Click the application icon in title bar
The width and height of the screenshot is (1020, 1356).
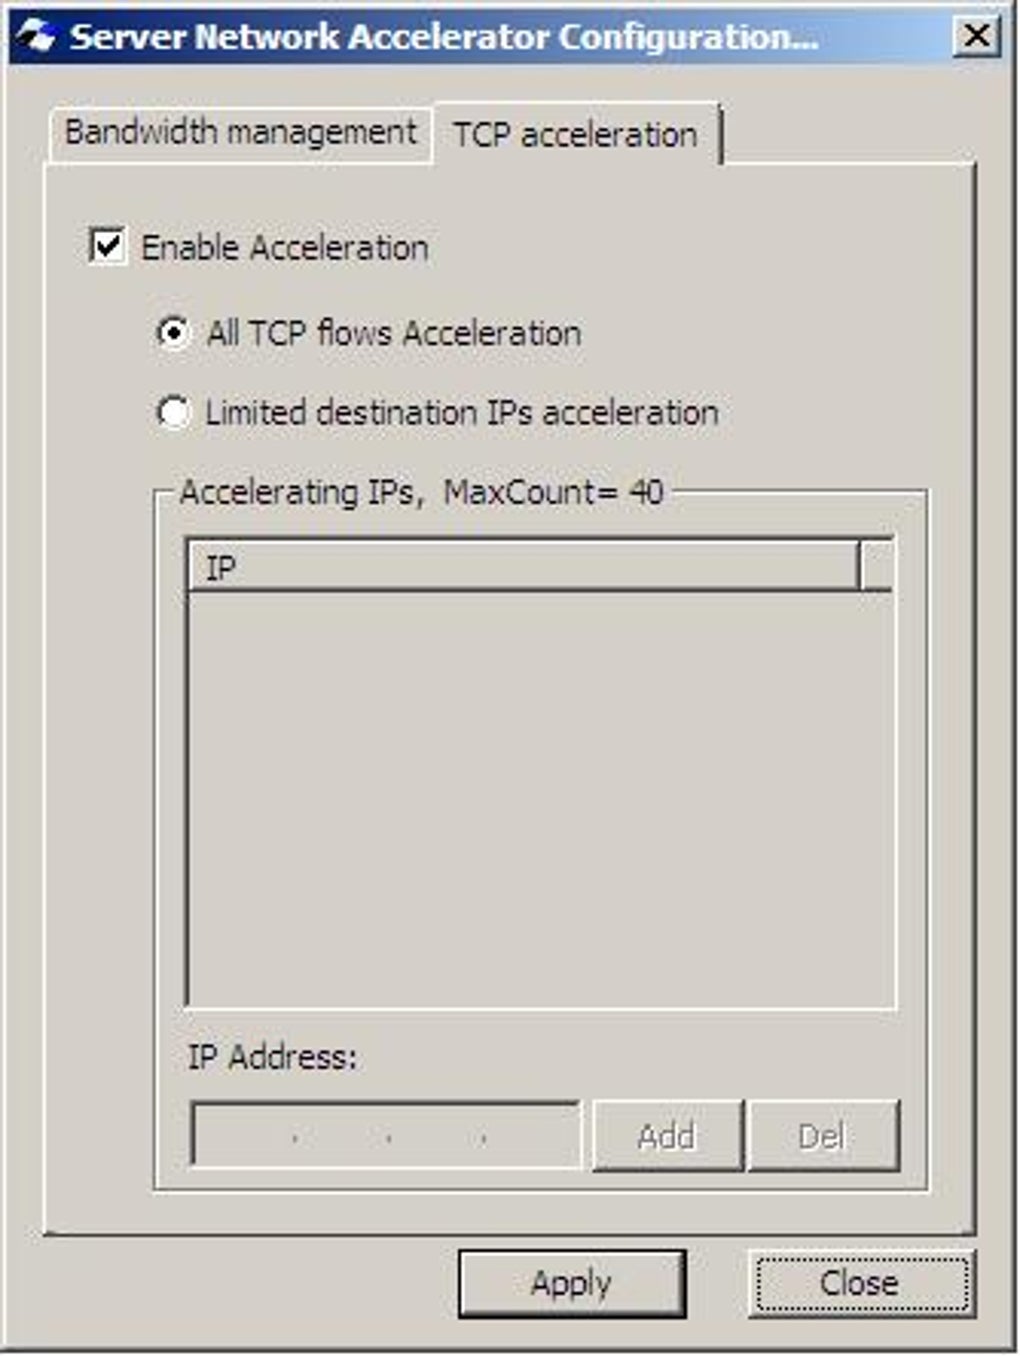[37, 37]
